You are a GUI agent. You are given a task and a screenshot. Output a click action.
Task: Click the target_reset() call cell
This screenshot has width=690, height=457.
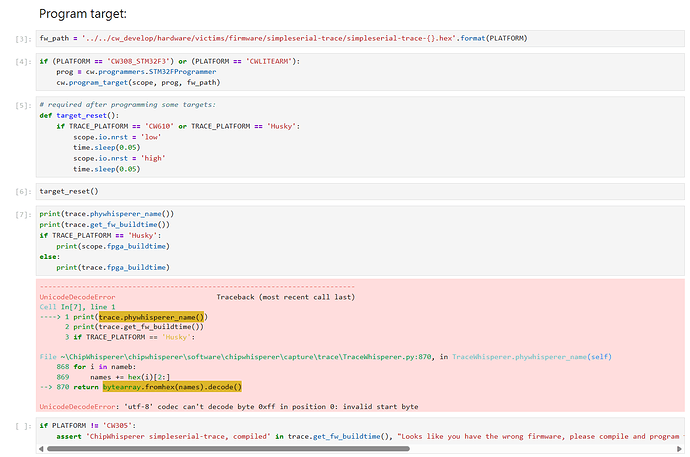click(x=69, y=191)
